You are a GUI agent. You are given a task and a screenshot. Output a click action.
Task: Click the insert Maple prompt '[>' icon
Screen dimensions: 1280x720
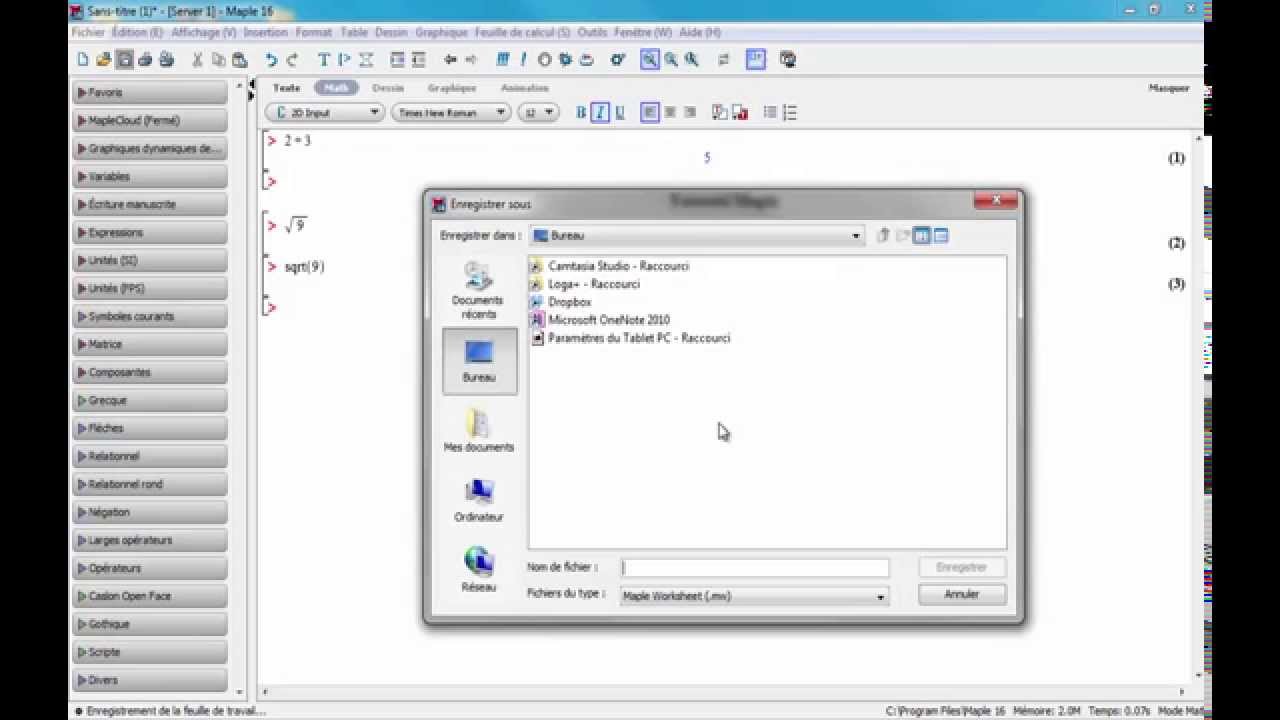click(344, 60)
